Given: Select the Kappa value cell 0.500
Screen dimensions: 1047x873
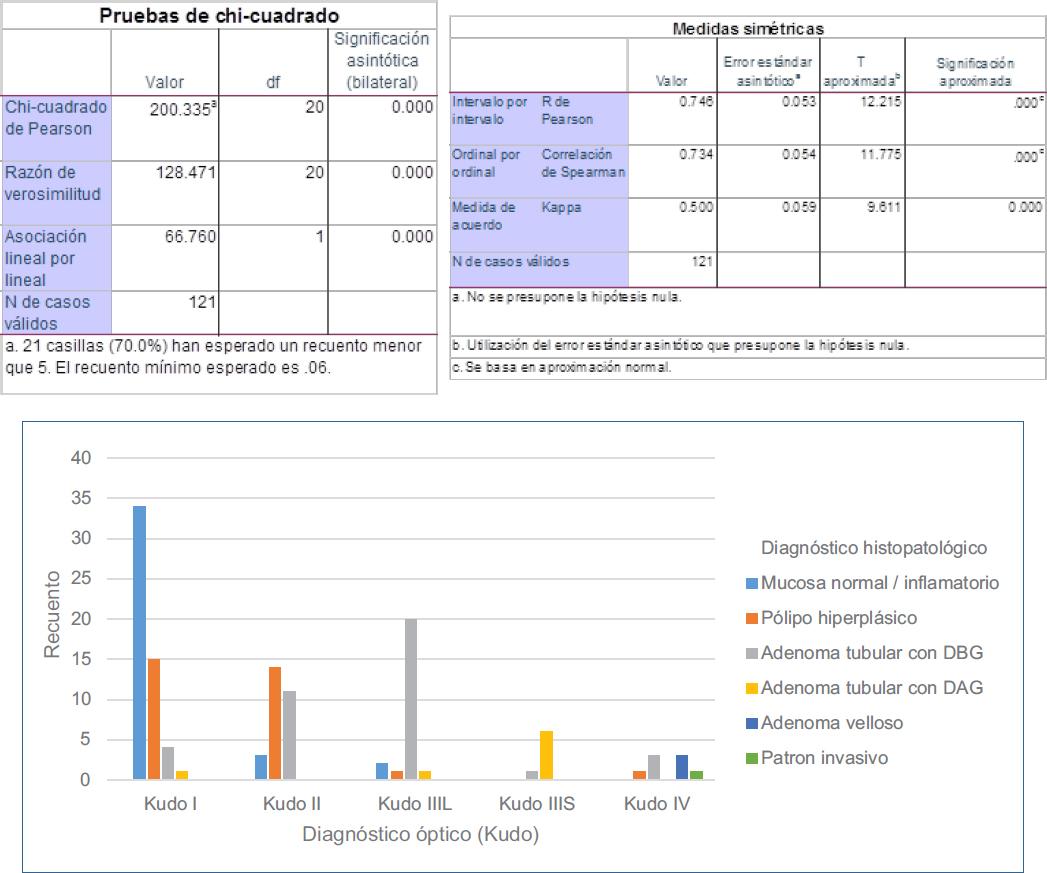Looking at the screenshot, I should tap(698, 208).
